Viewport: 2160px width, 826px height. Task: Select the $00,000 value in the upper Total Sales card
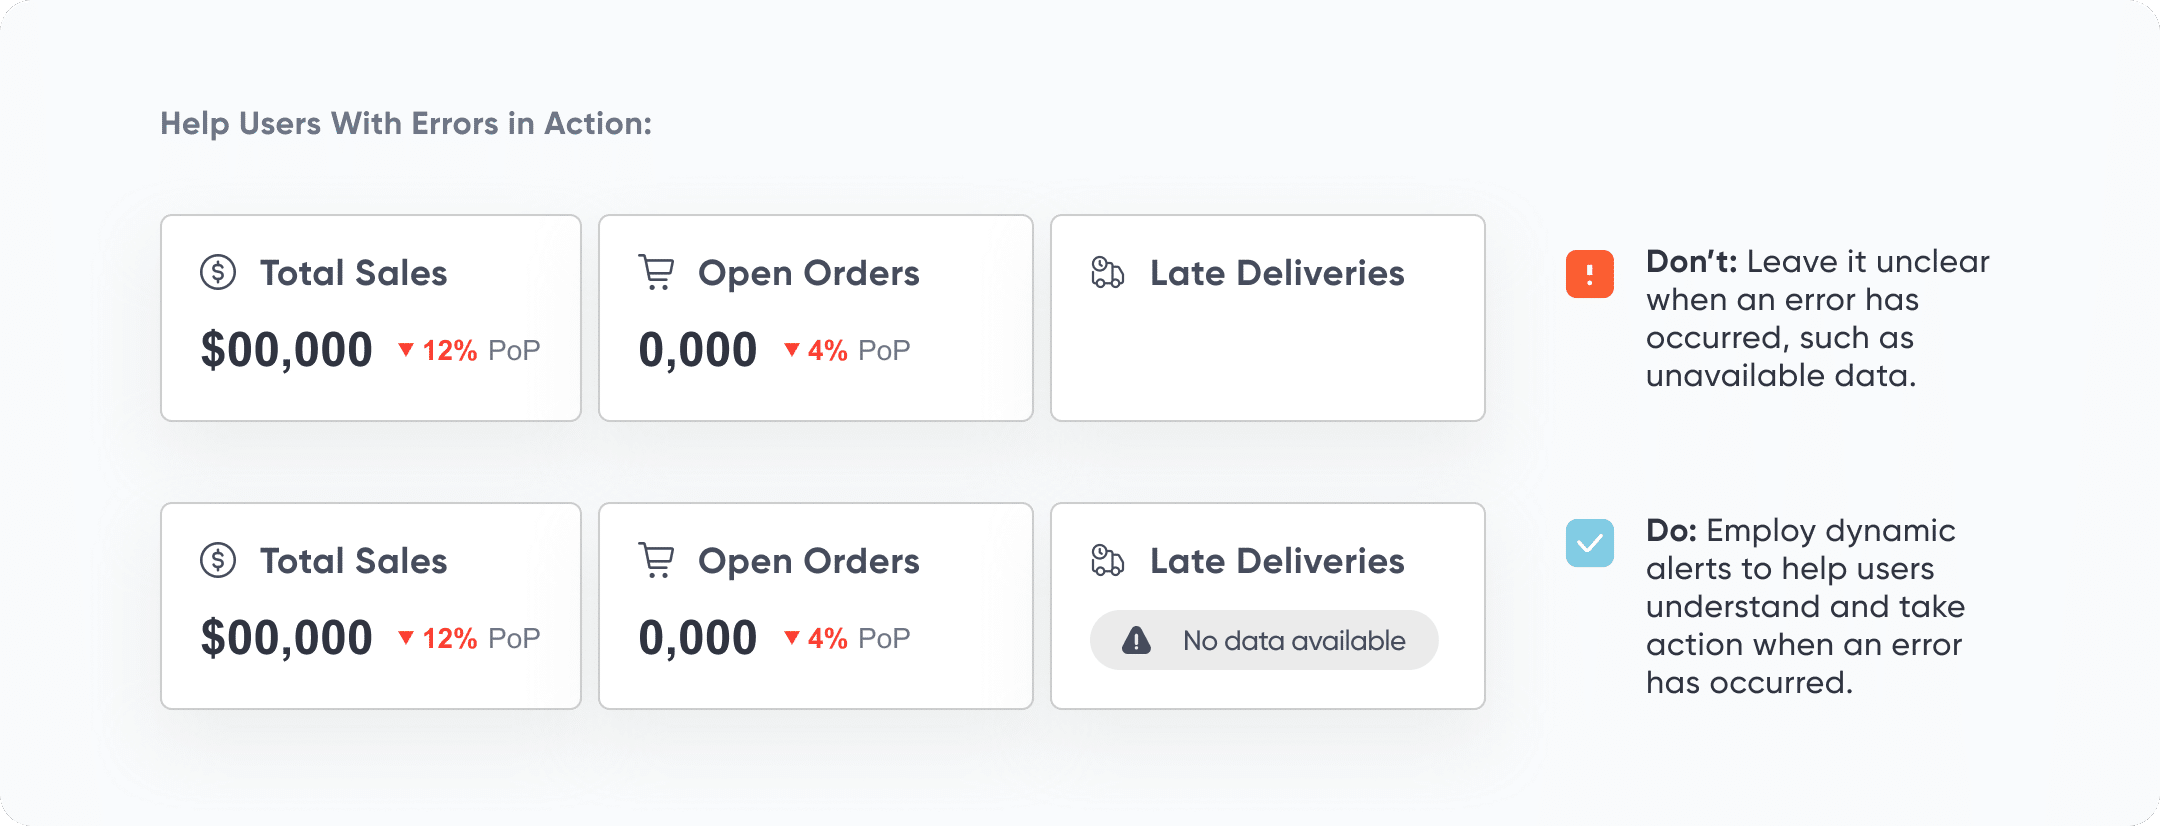287,350
